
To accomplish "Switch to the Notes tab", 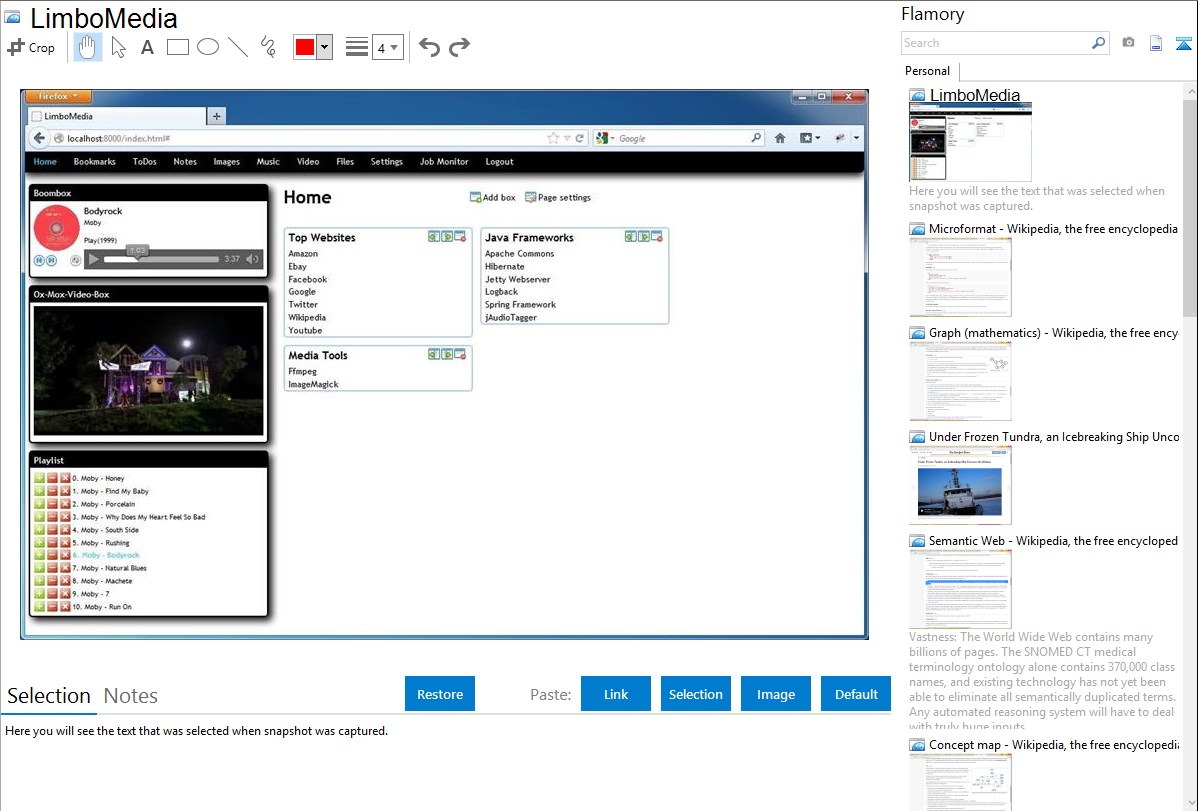I will tap(131, 696).
